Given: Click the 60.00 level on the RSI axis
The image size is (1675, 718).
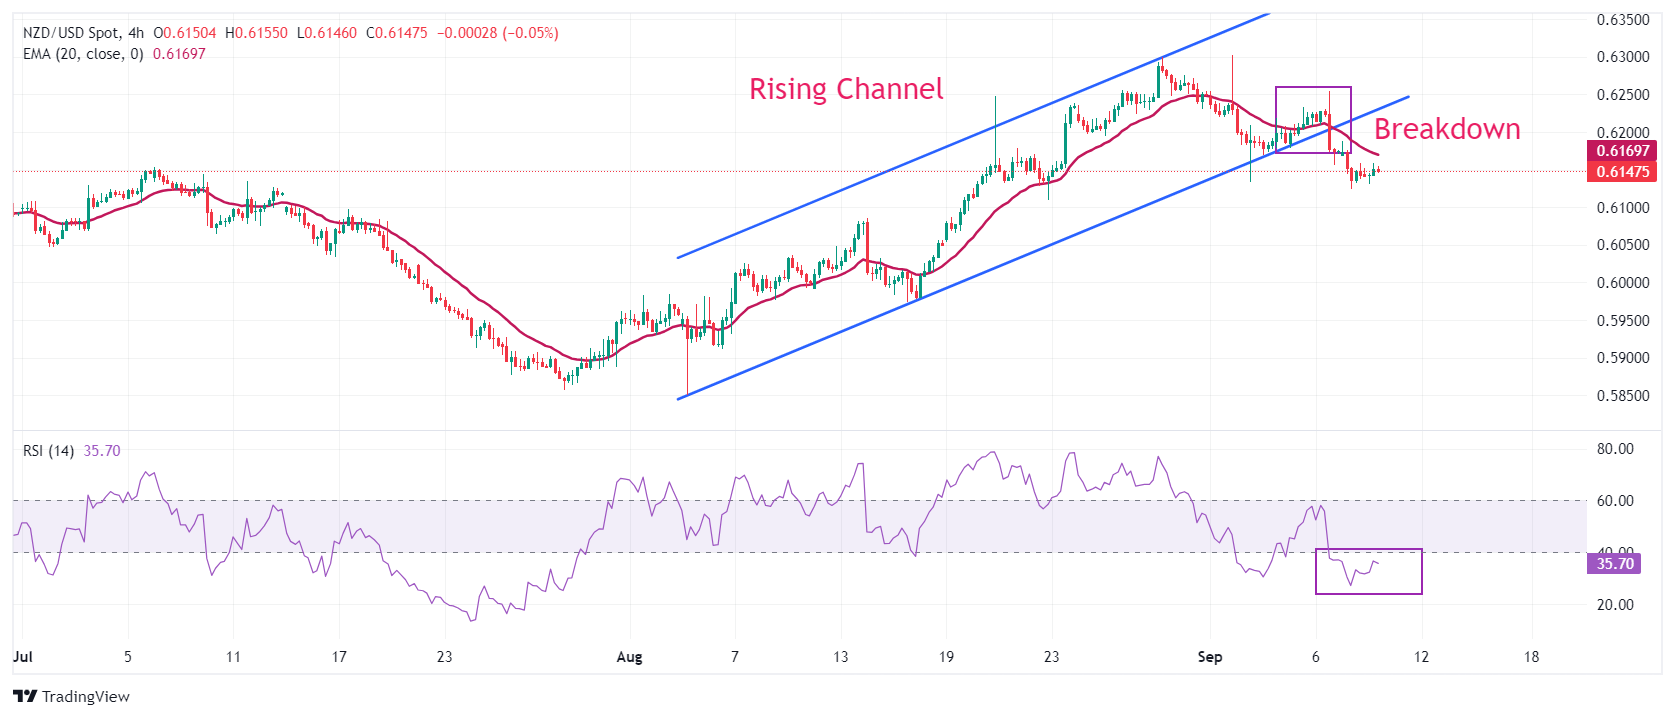Looking at the screenshot, I should click(x=1615, y=501).
